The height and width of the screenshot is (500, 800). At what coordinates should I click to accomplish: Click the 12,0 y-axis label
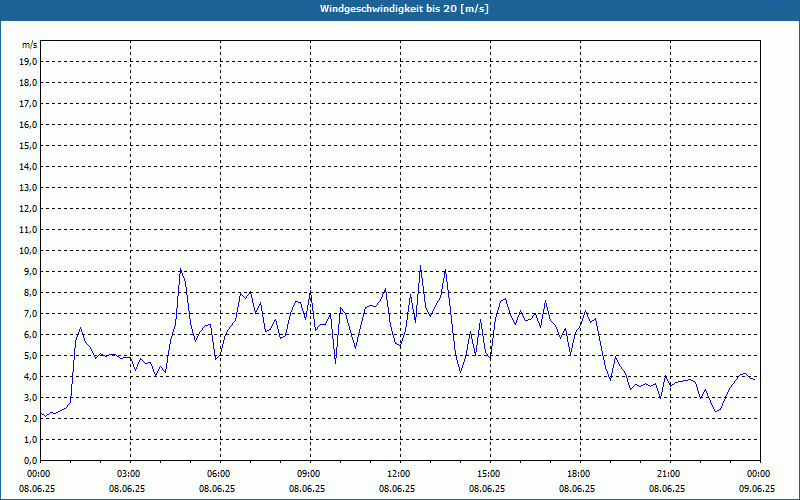(x=29, y=209)
